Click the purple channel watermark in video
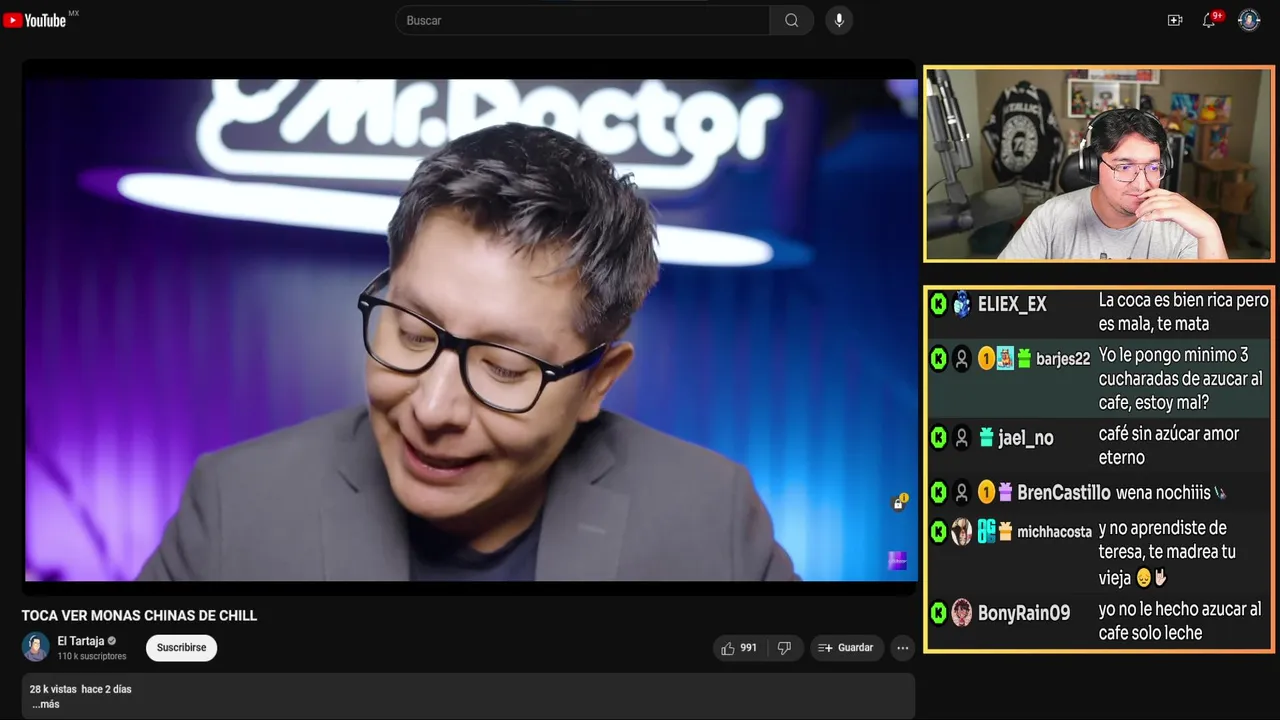 click(898, 561)
